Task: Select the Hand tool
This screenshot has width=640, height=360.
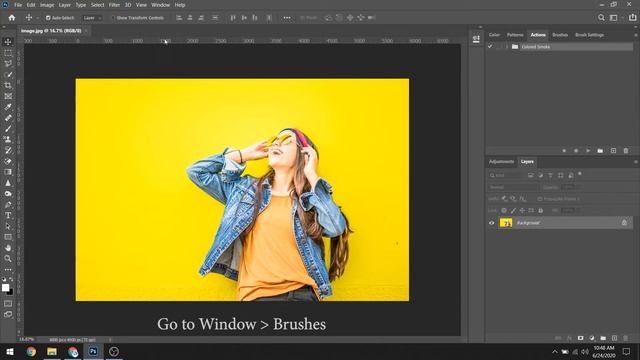Action: (8, 248)
